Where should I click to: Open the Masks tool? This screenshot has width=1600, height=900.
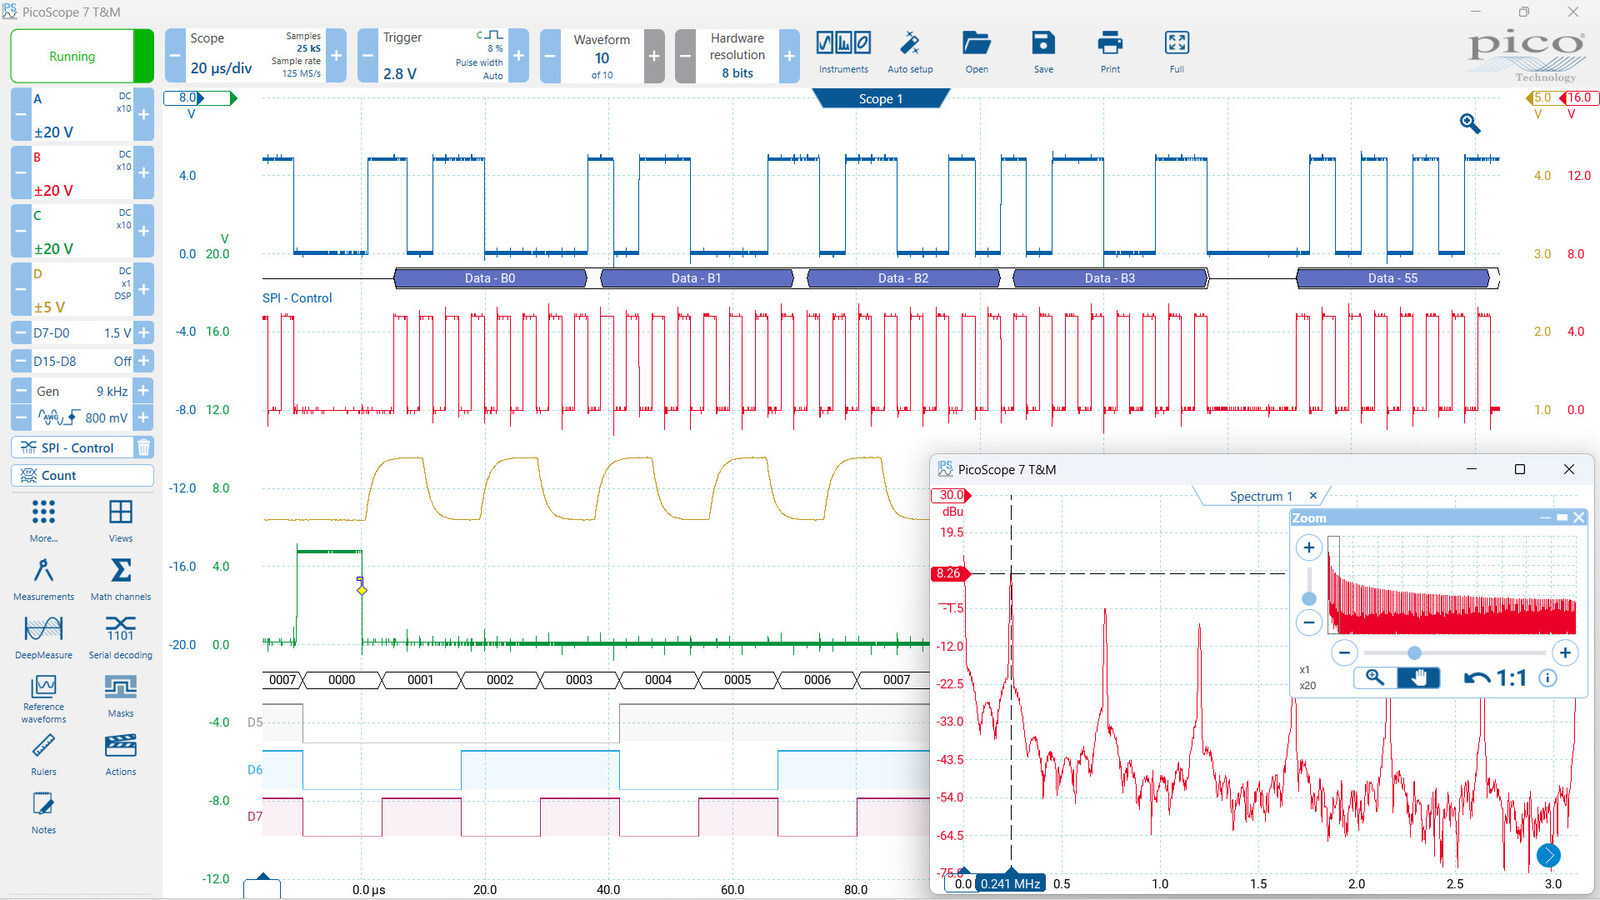[120, 696]
